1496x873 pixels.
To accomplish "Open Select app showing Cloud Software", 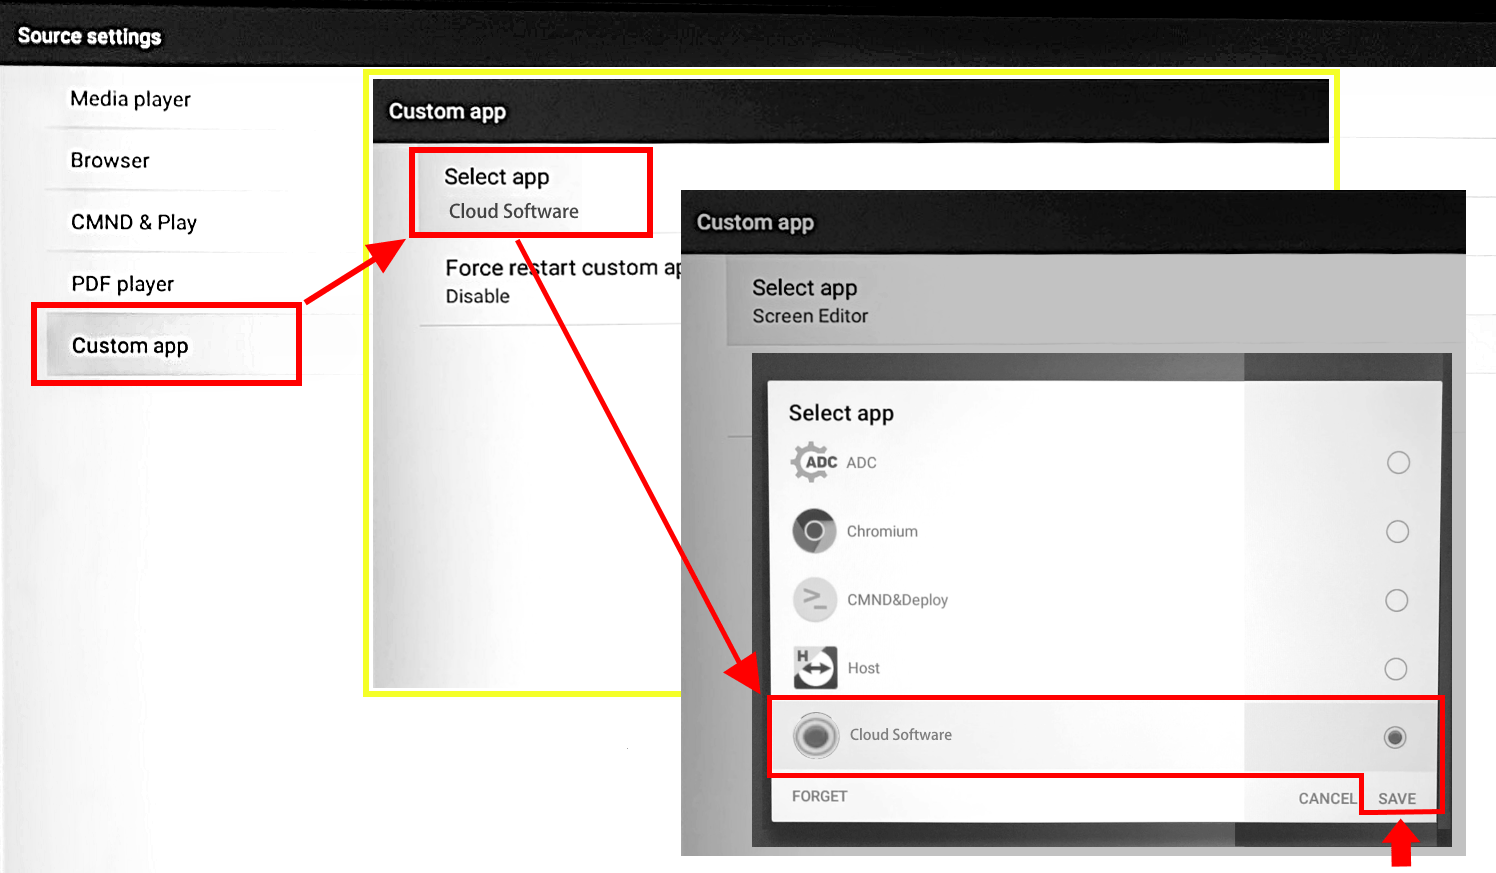I will coord(531,193).
